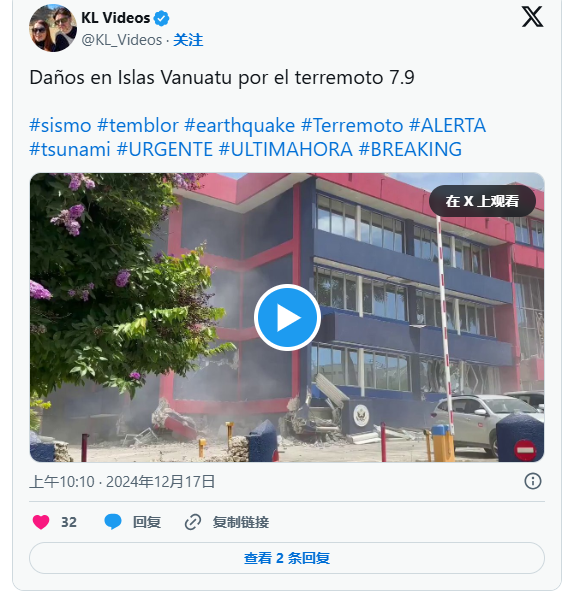Open the #sismo hashtag
The height and width of the screenshot is (607, 585).
click(60, 125)
